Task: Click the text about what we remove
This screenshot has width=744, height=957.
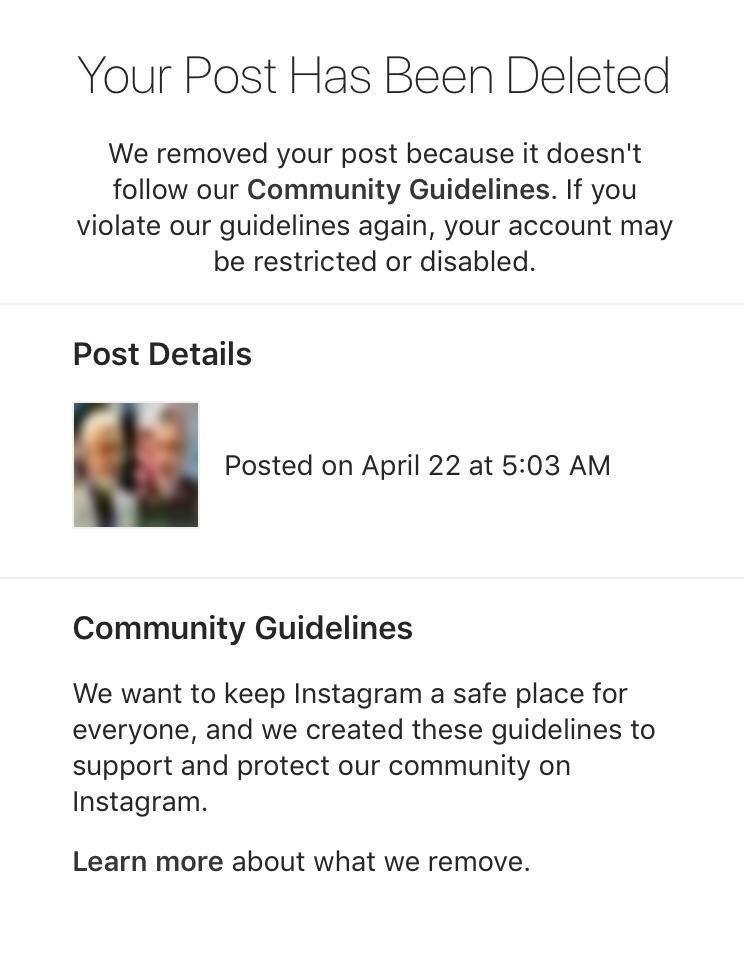Action: 381,862
